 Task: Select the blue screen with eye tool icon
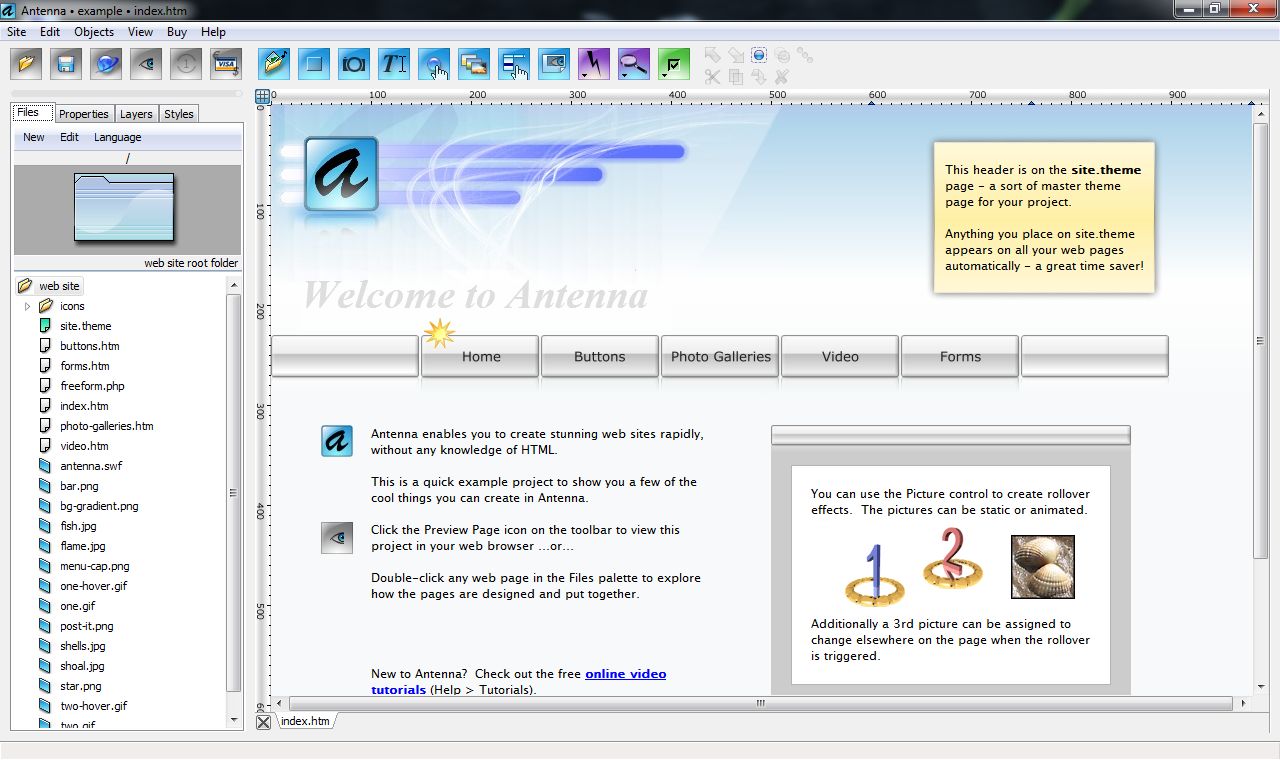pos(554,64)
